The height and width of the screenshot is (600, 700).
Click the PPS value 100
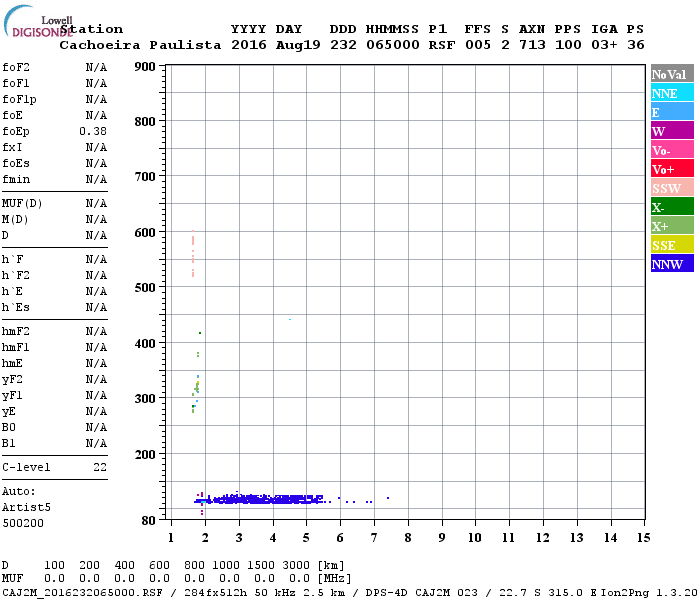pos(568,45)
